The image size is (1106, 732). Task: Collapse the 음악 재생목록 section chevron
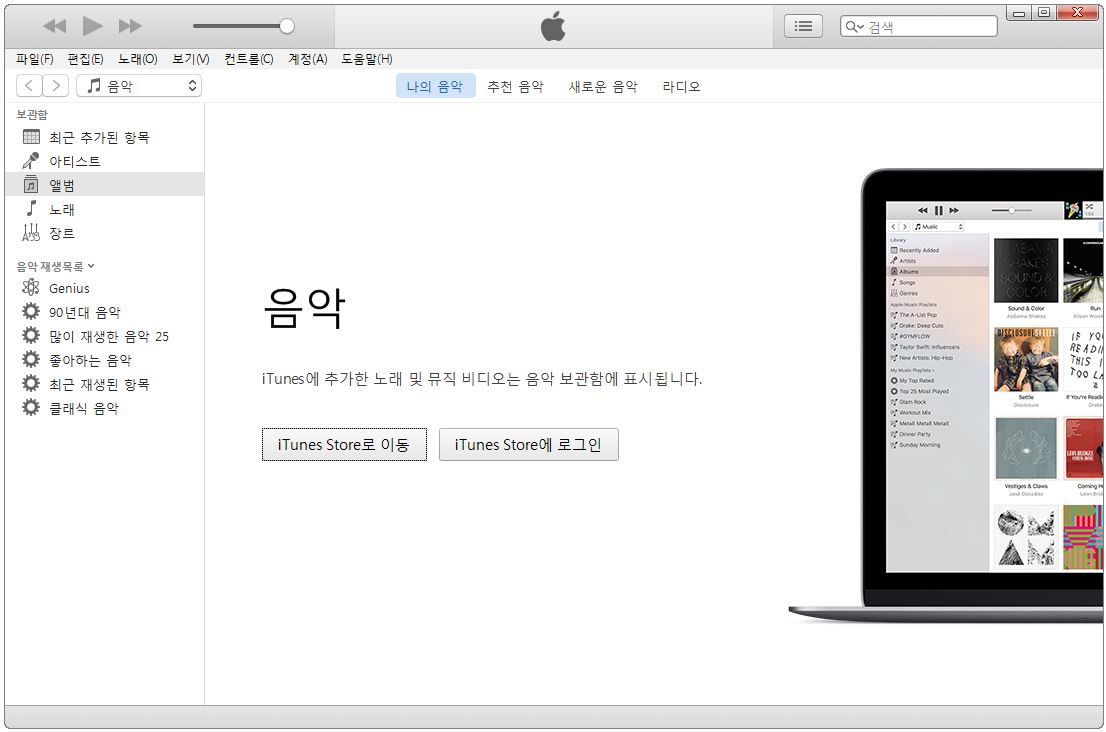click(x=91, y=266)
